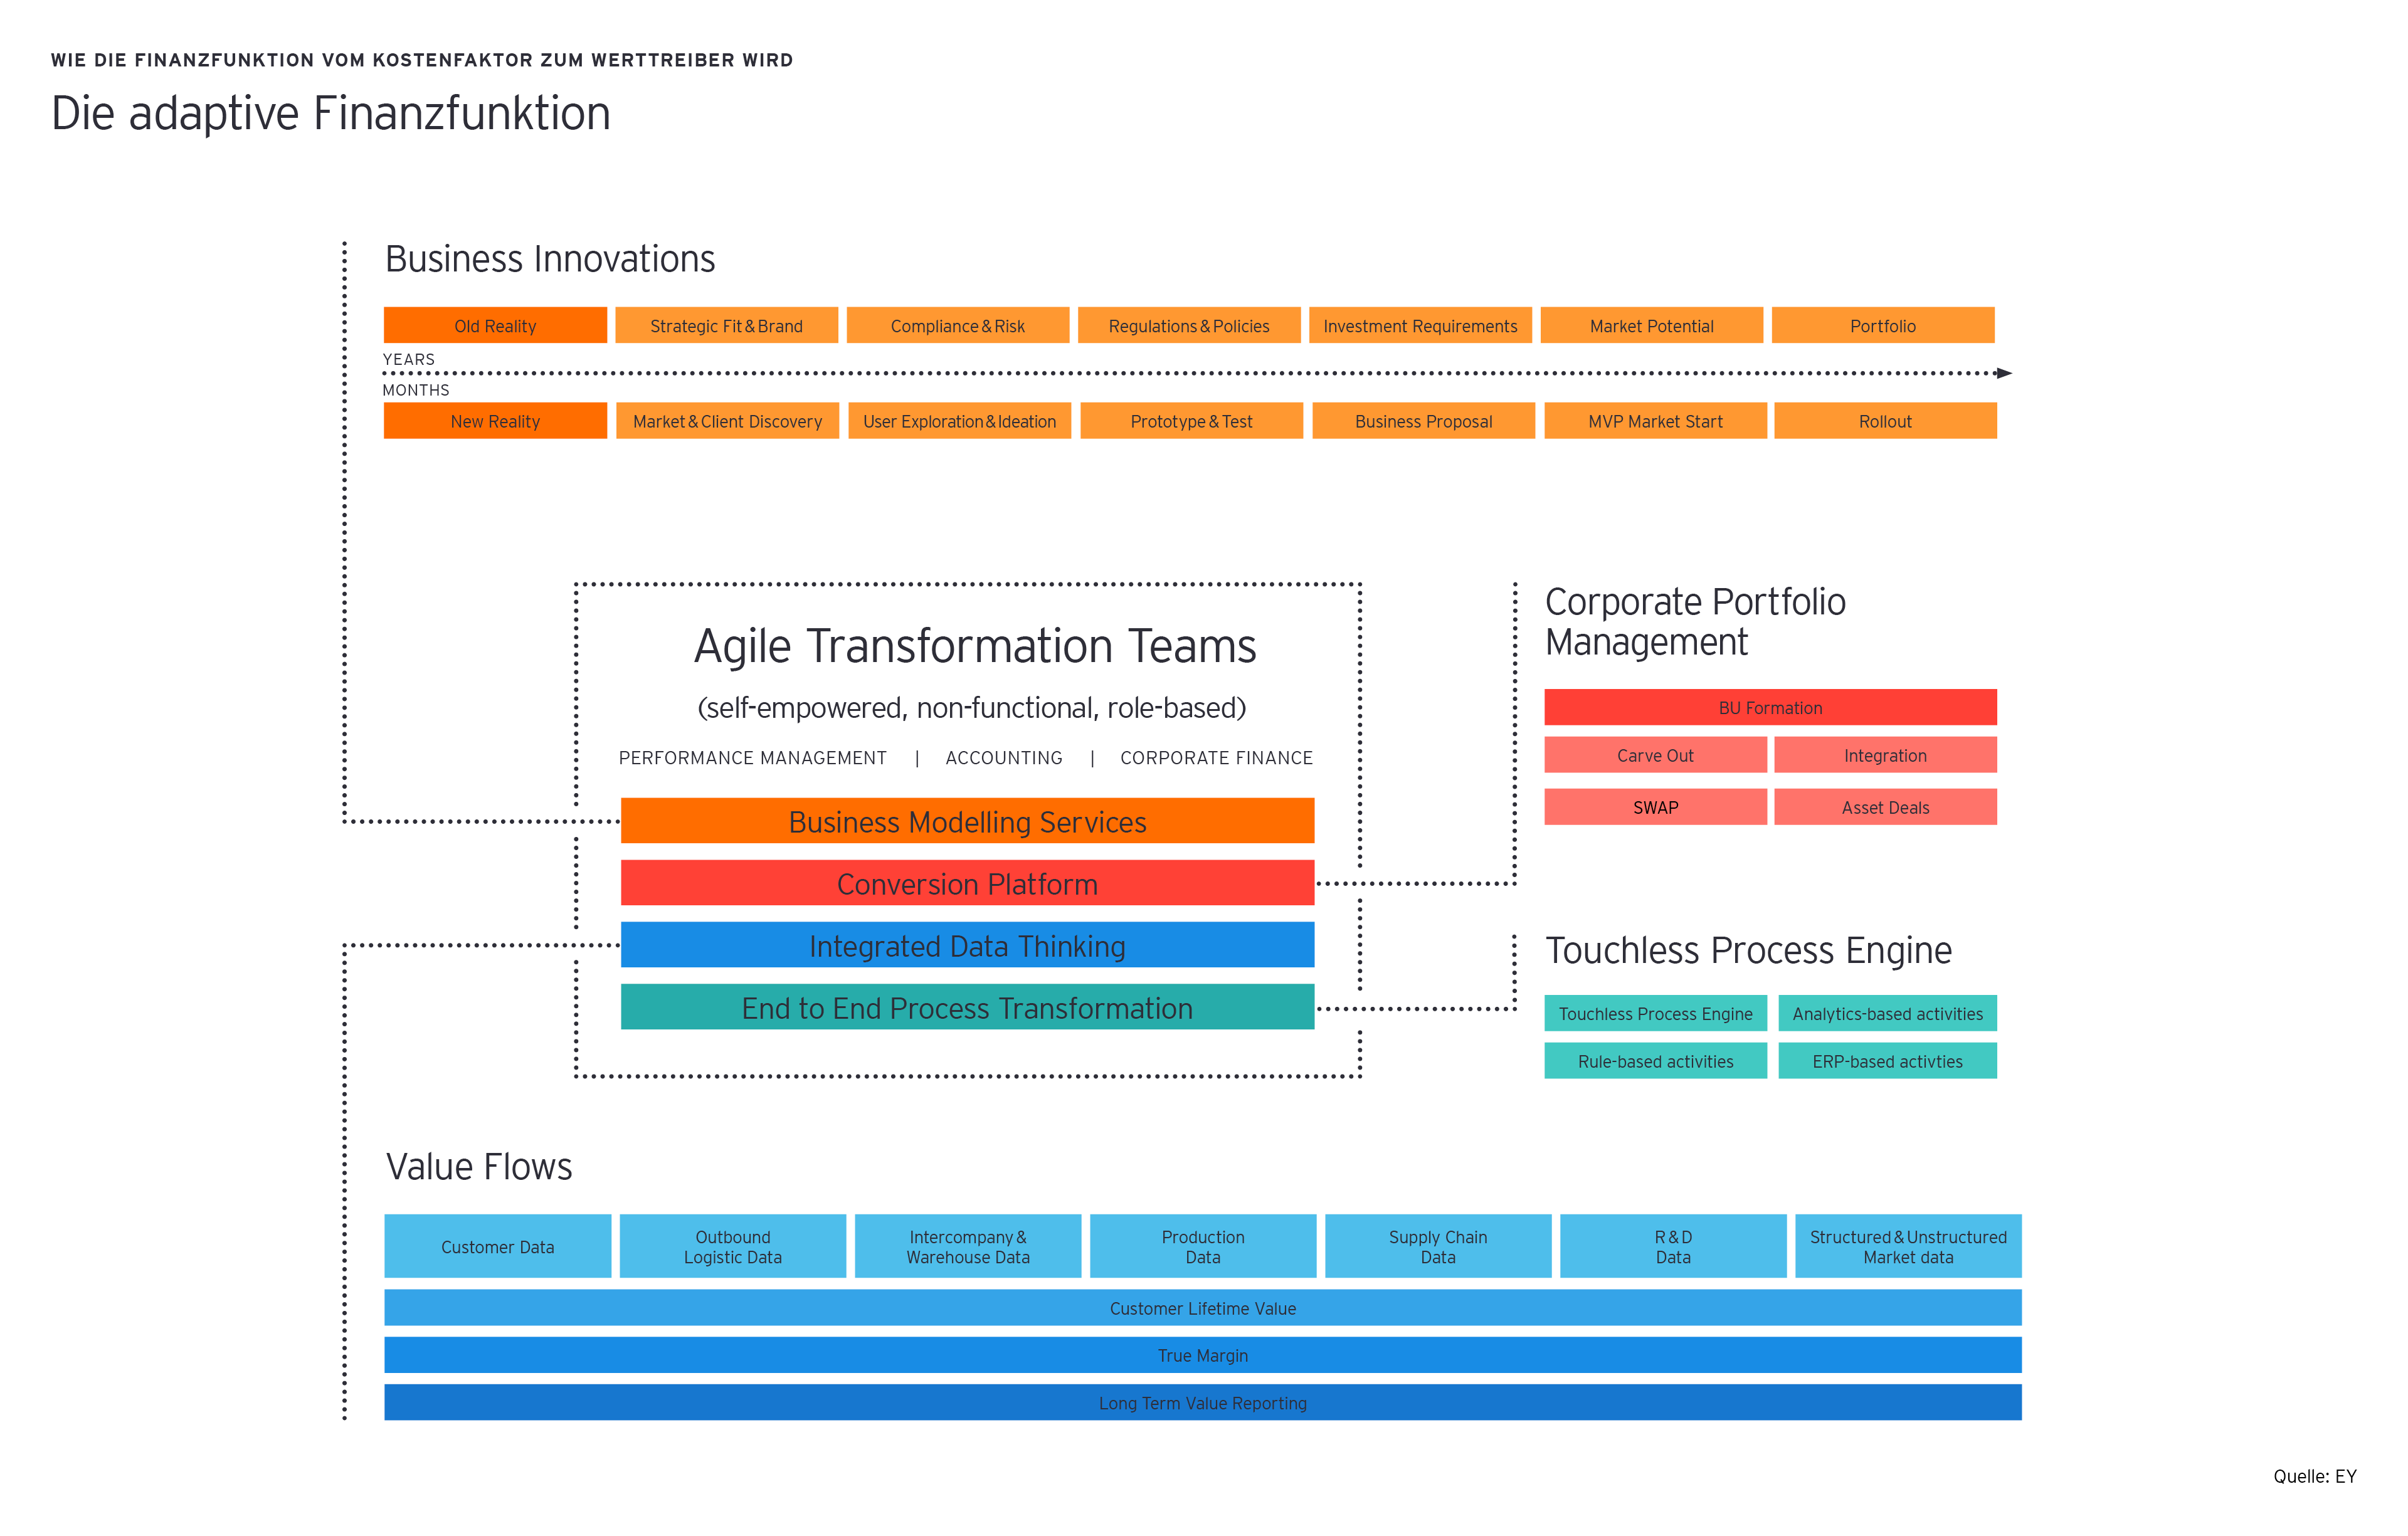The width and height of the screenshot is (2408, 1536).
Task: Click the Integrated Data Thinking bar
Action: 967,945
